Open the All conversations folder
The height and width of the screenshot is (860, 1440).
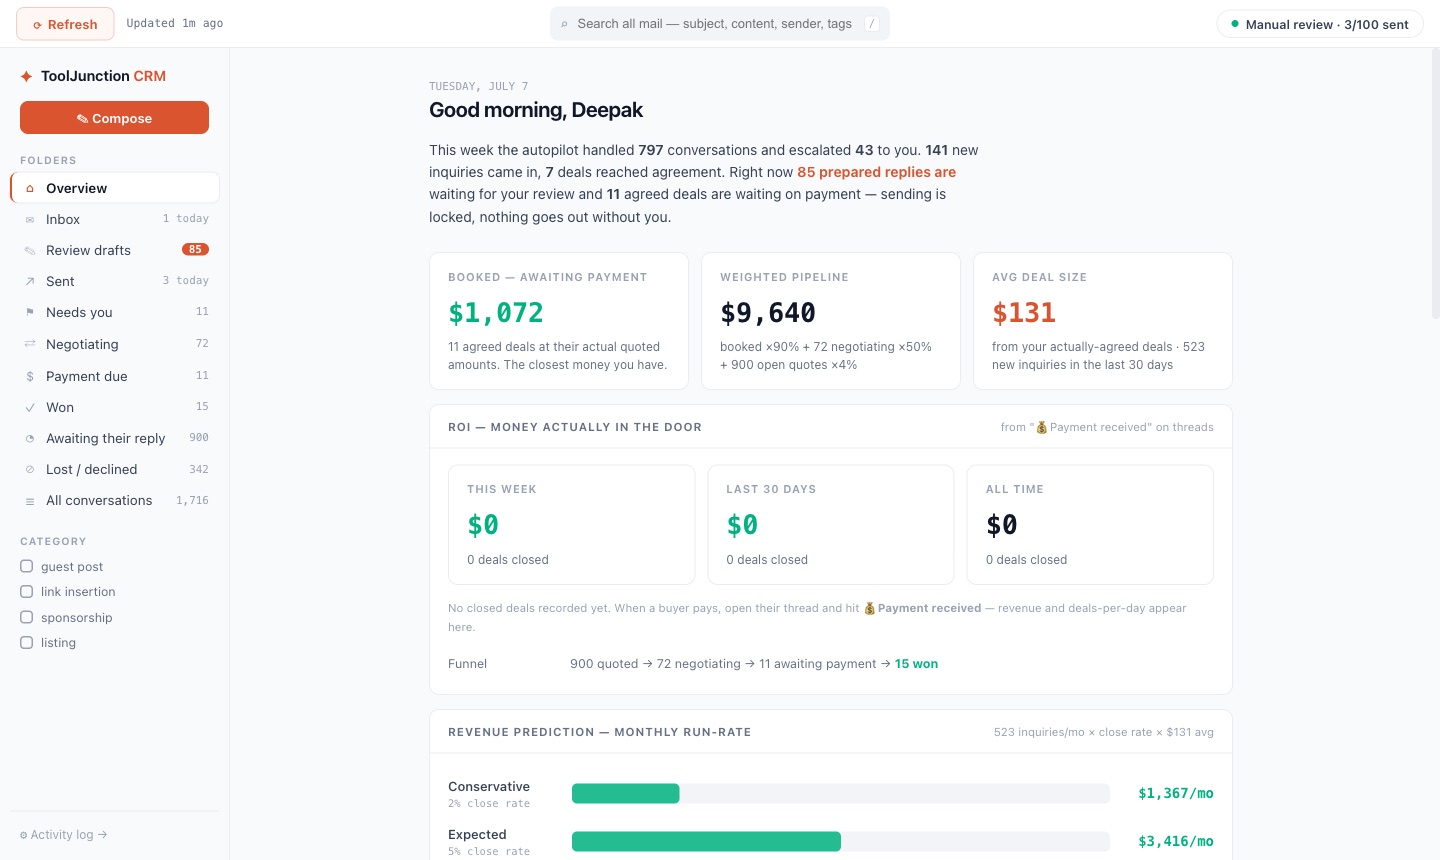point(115,500)
